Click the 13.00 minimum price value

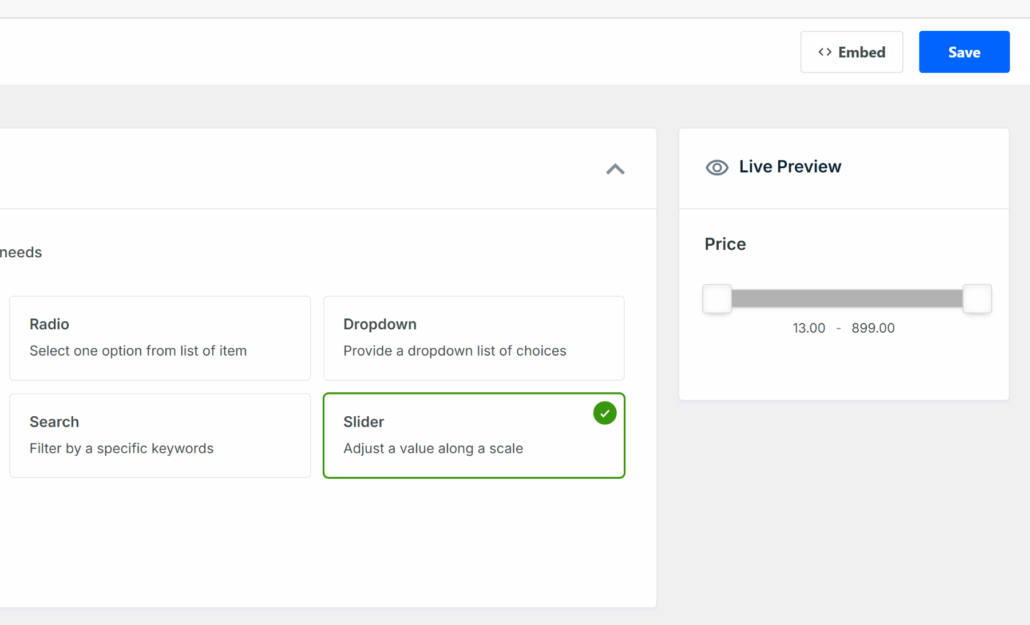[x=809, y=328]
